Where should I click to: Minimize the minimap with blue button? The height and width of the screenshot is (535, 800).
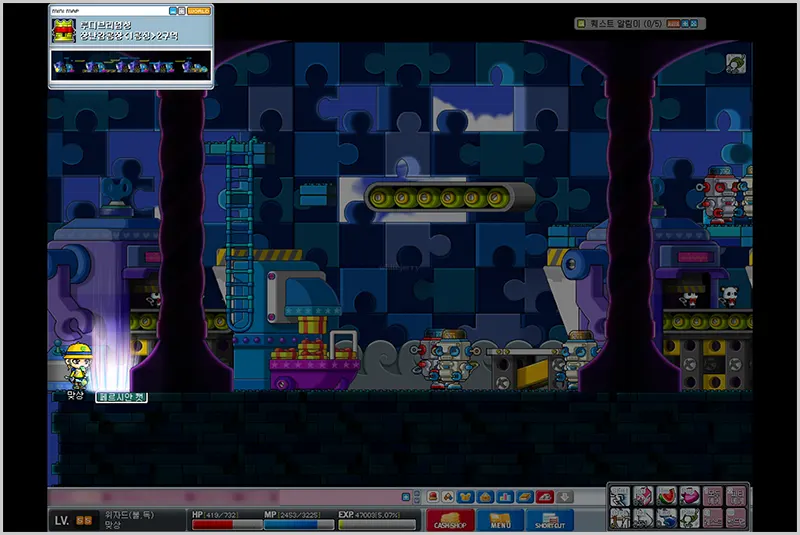(173, 11)
